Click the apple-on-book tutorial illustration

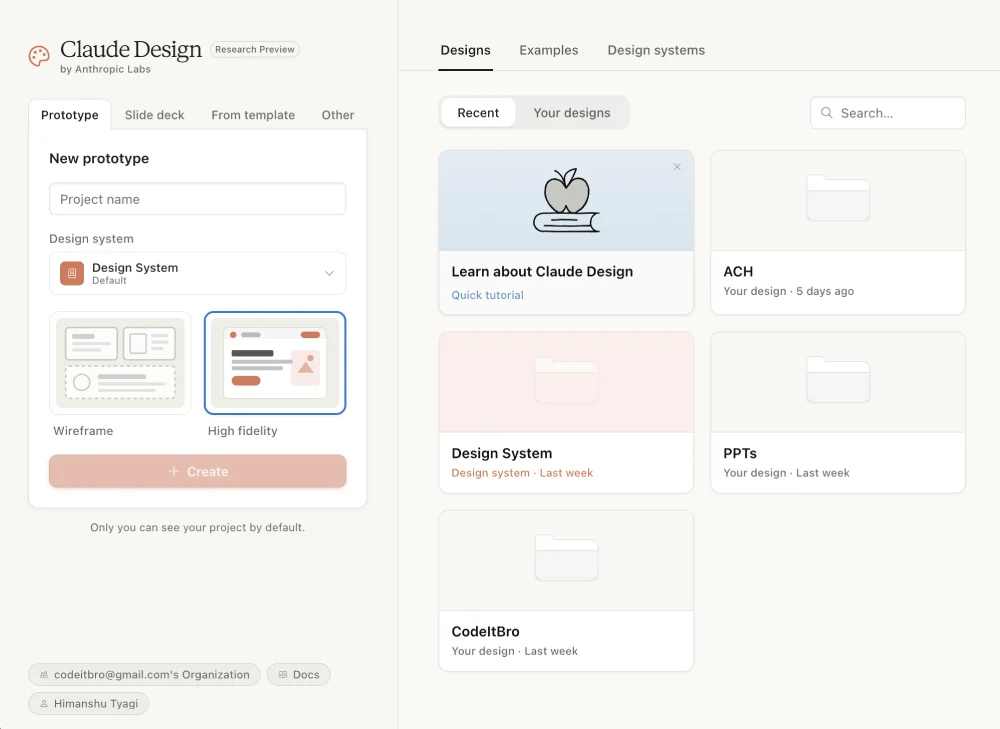tap(567, 200)
